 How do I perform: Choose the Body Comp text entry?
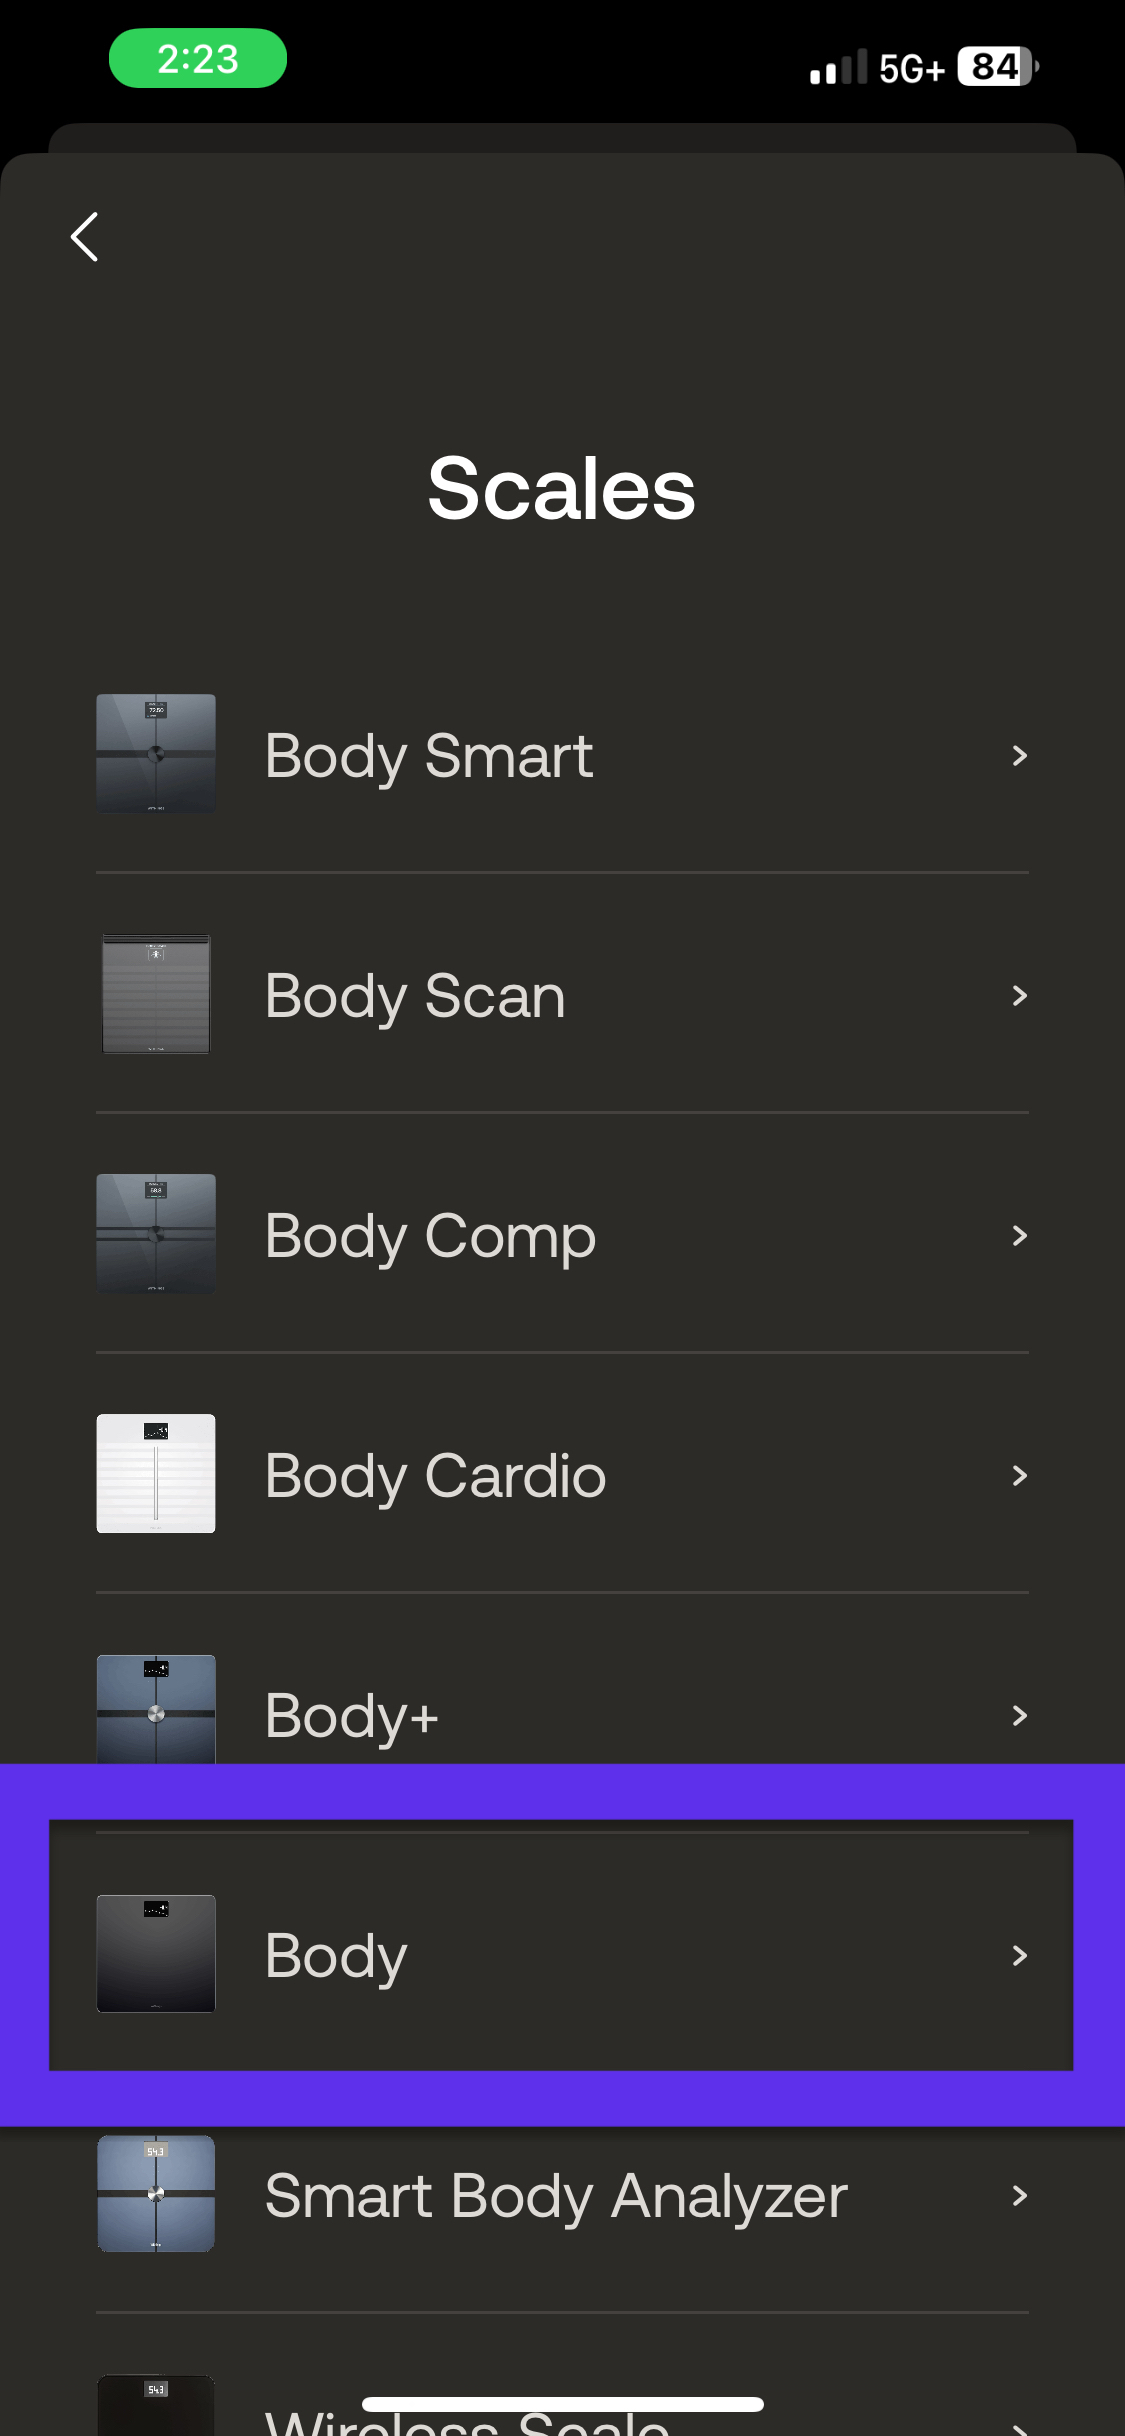tap(430, 1238)
